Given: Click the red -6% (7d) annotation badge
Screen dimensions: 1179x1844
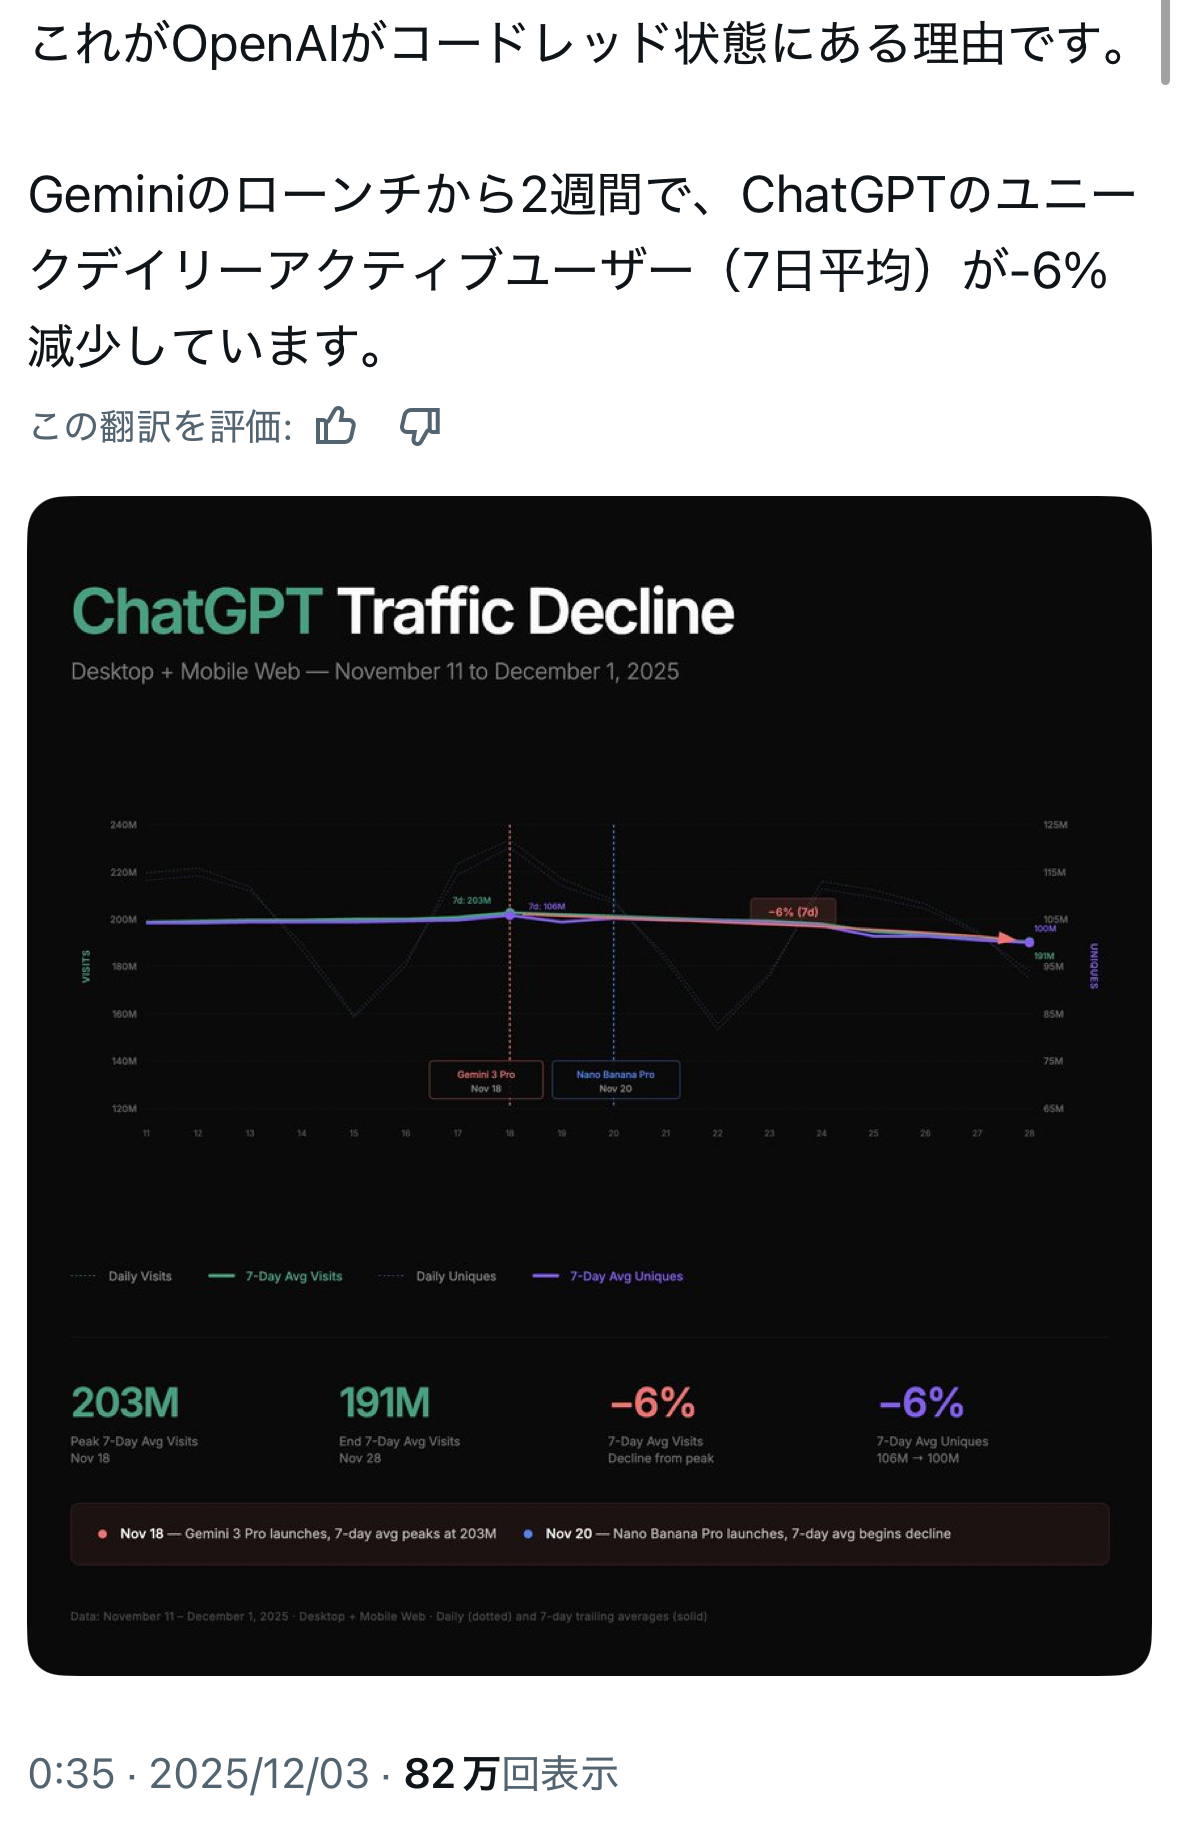Looking at the screenshot, I should (793, 911).
